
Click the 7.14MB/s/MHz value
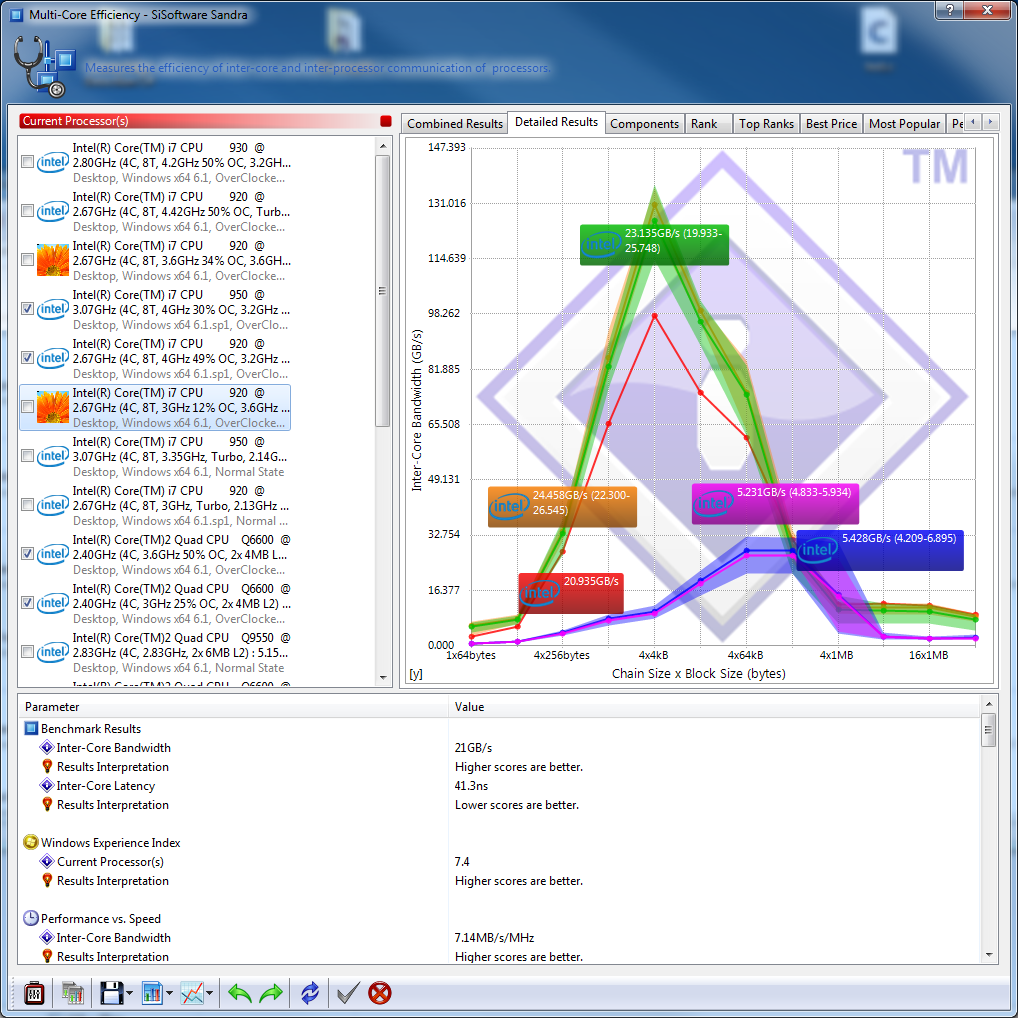click(x=494, y=937)
